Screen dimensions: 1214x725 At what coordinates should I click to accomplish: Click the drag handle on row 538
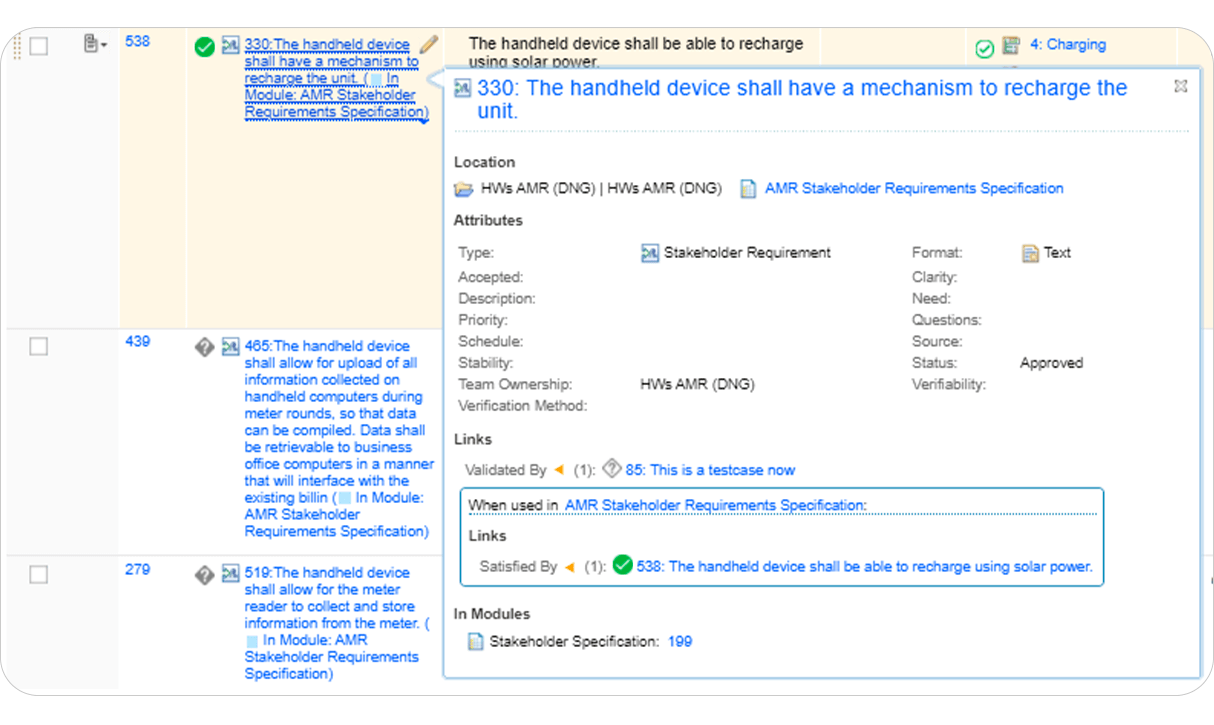pyautogui.click(x=16, y=46)
